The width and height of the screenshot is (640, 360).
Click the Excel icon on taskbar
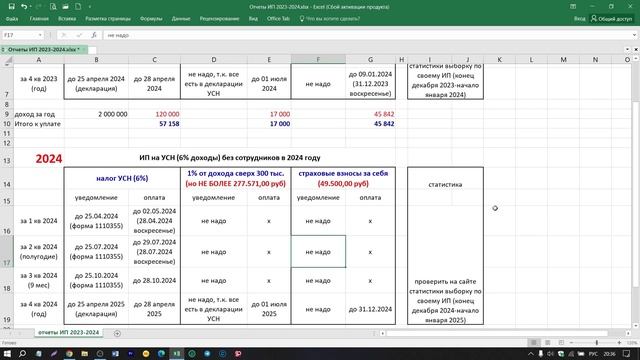(x=177, y=353)
